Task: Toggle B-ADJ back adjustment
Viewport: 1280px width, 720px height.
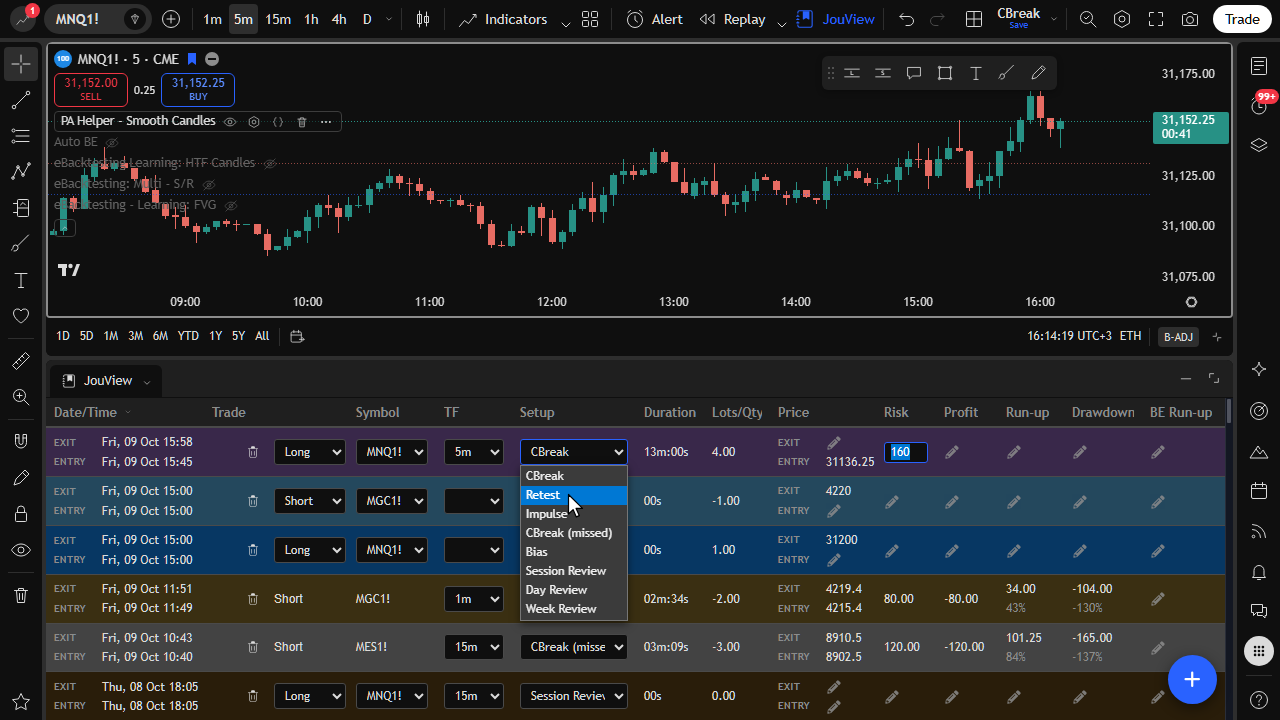Action: [1177, 337]
